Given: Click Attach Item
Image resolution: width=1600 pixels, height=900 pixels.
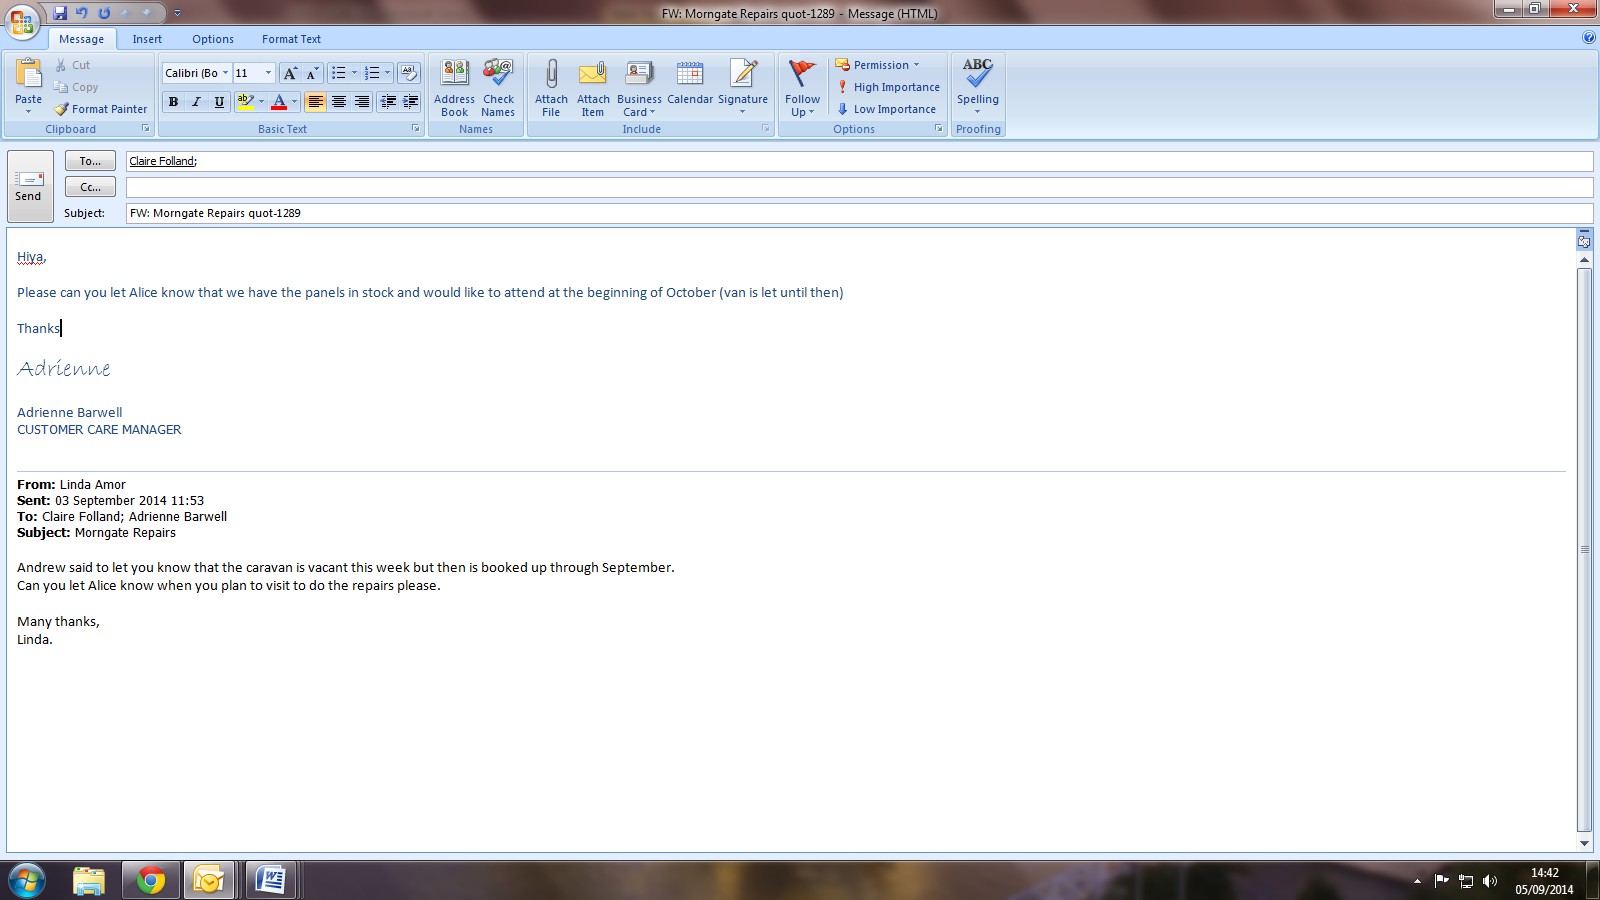Looking at the screenshot, I should pos(593,88).
